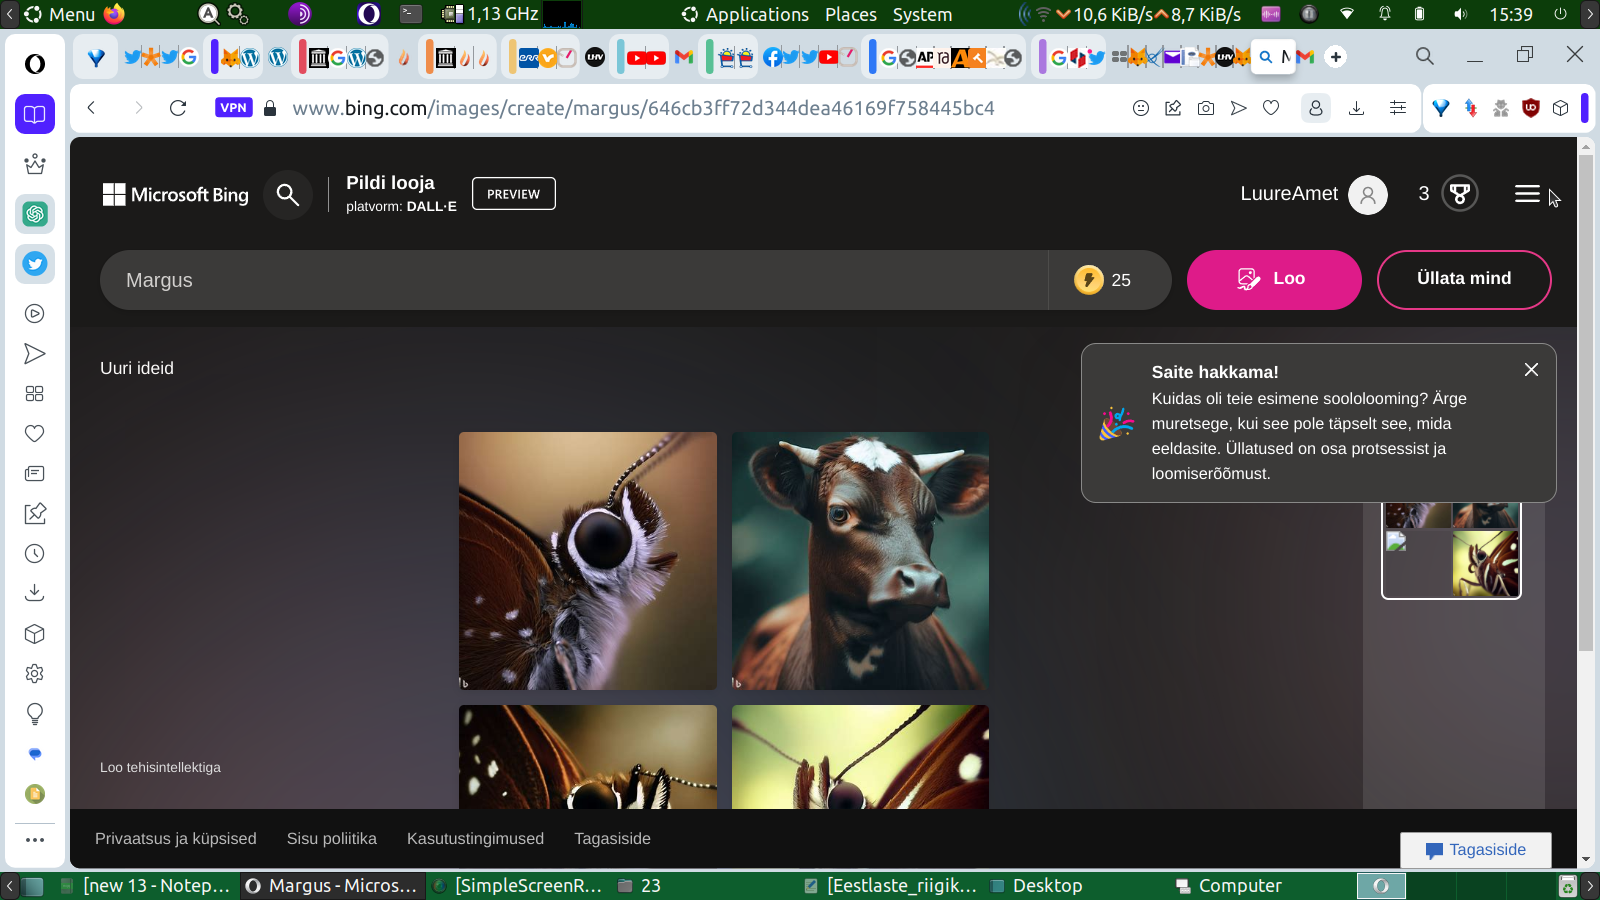The height and width of the screenshot is (900, 1600).
Task: Open the tab search magnifier in tab bar
Action: pyautogui.click(x=1425, y=56)
